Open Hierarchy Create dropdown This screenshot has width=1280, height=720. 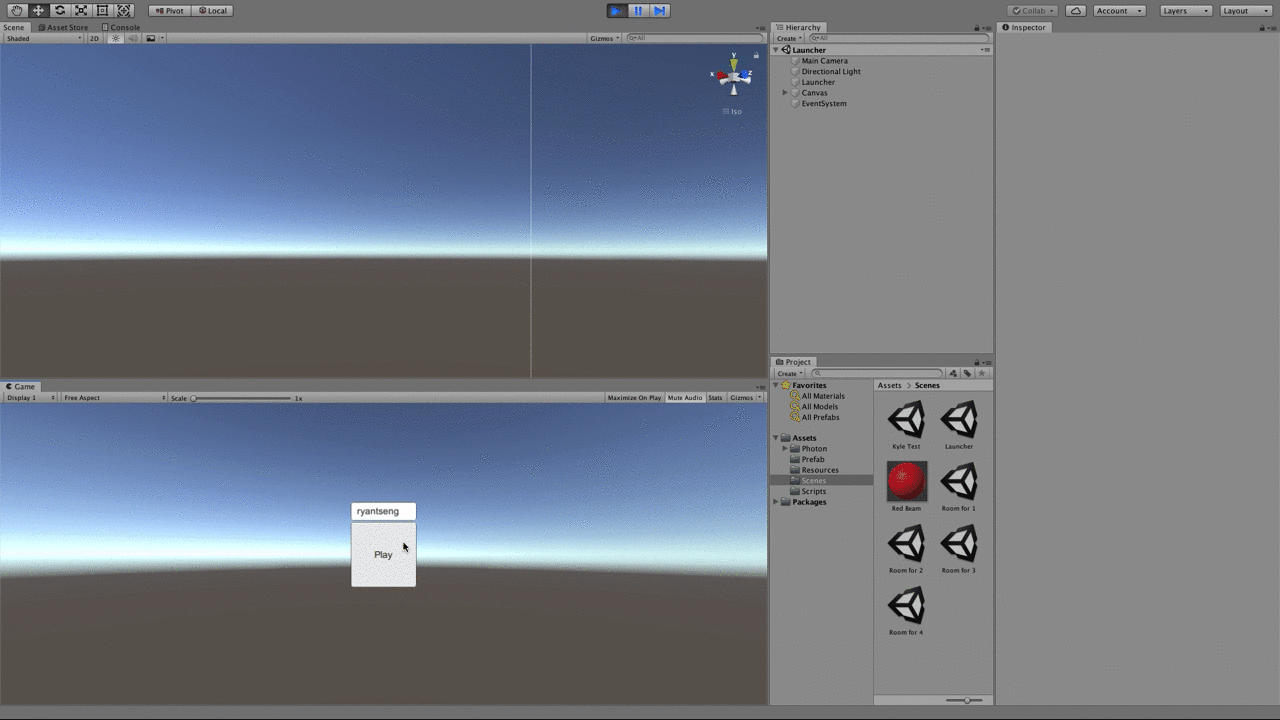[788, 38]
